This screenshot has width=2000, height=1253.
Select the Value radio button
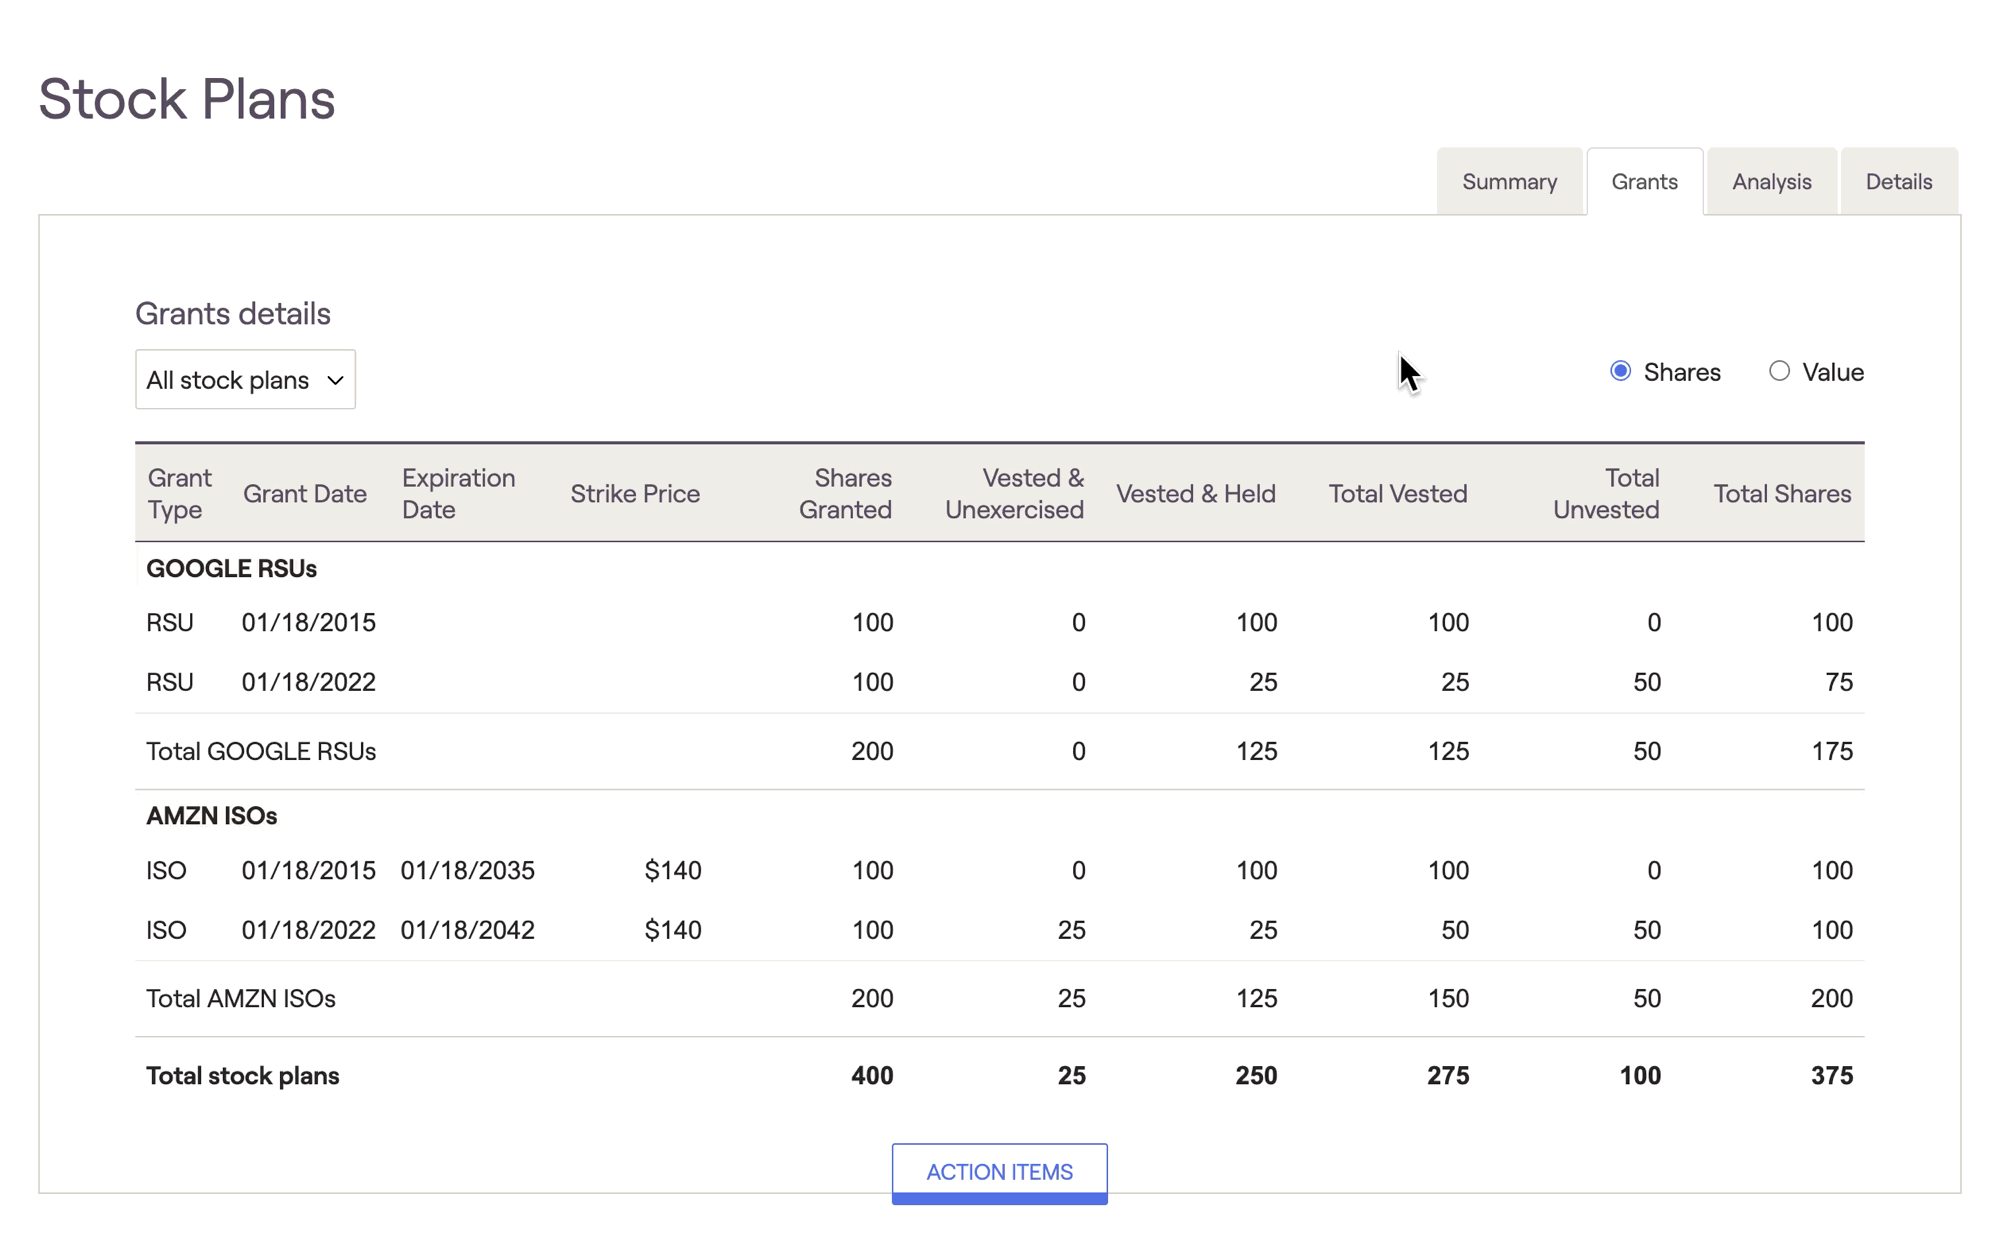tap(1779, 372)
